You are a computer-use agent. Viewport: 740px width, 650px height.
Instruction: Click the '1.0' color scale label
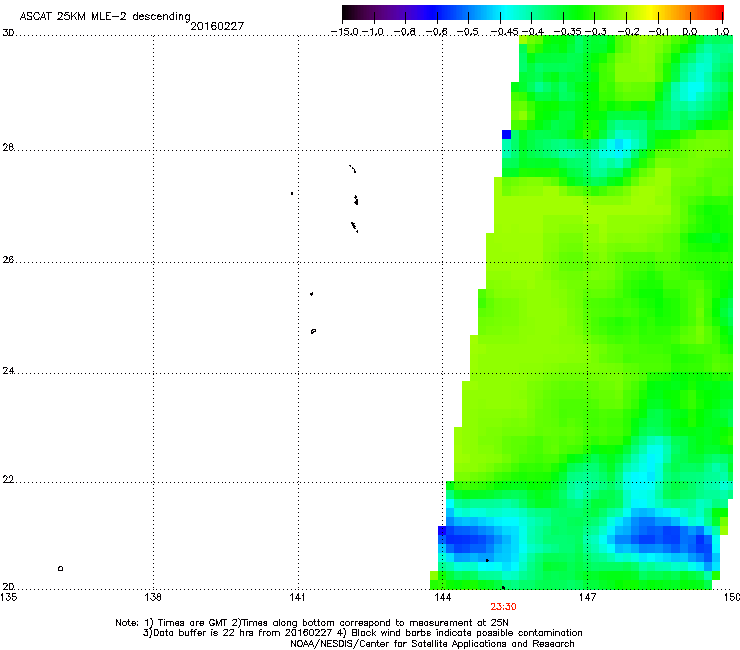click(x=722, y=32)
